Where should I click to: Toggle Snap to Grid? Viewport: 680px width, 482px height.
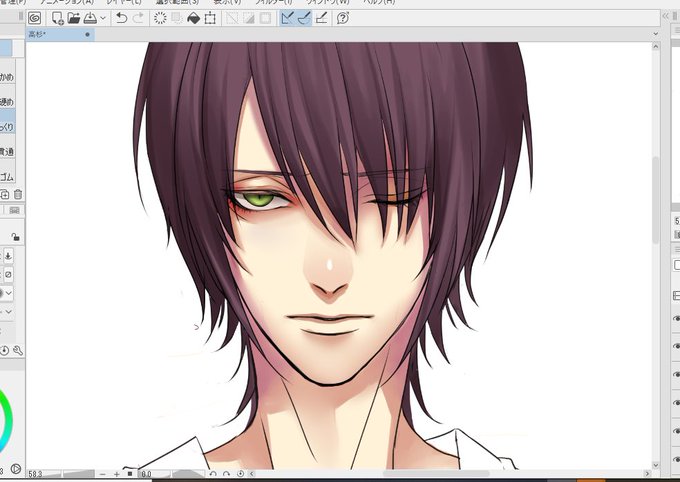321,18
